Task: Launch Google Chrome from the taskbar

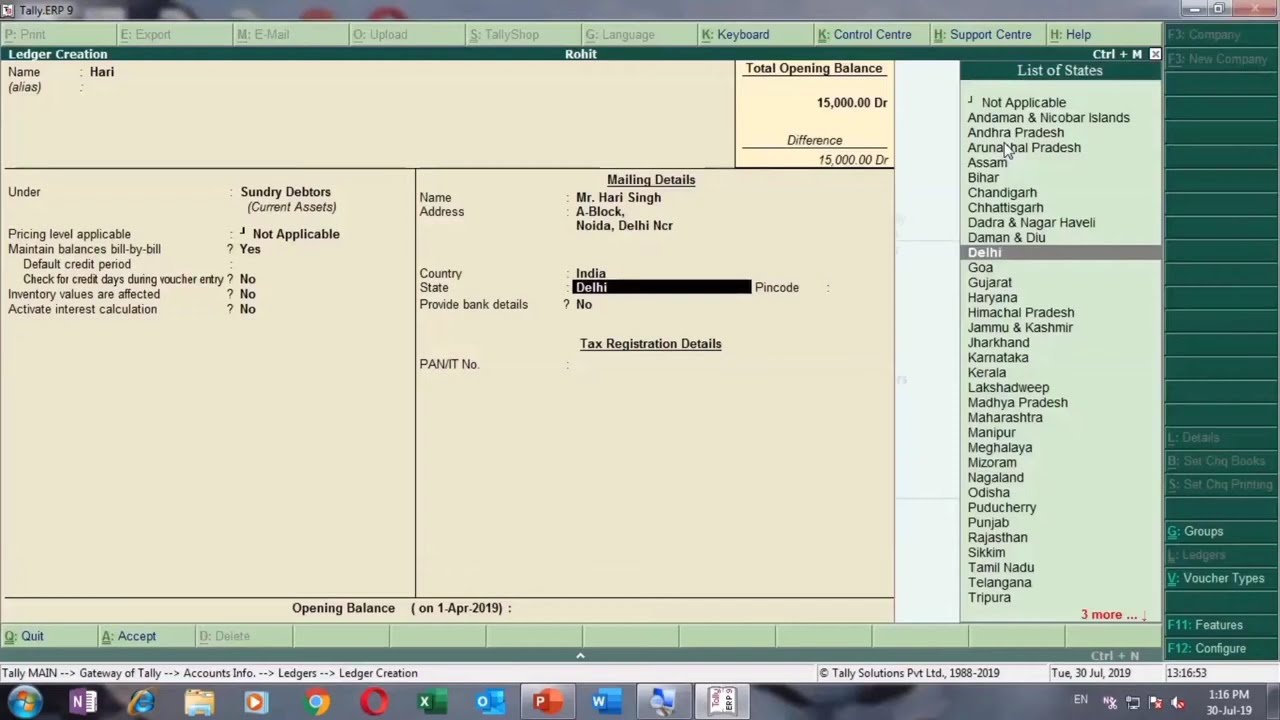Action: point(317,702)
